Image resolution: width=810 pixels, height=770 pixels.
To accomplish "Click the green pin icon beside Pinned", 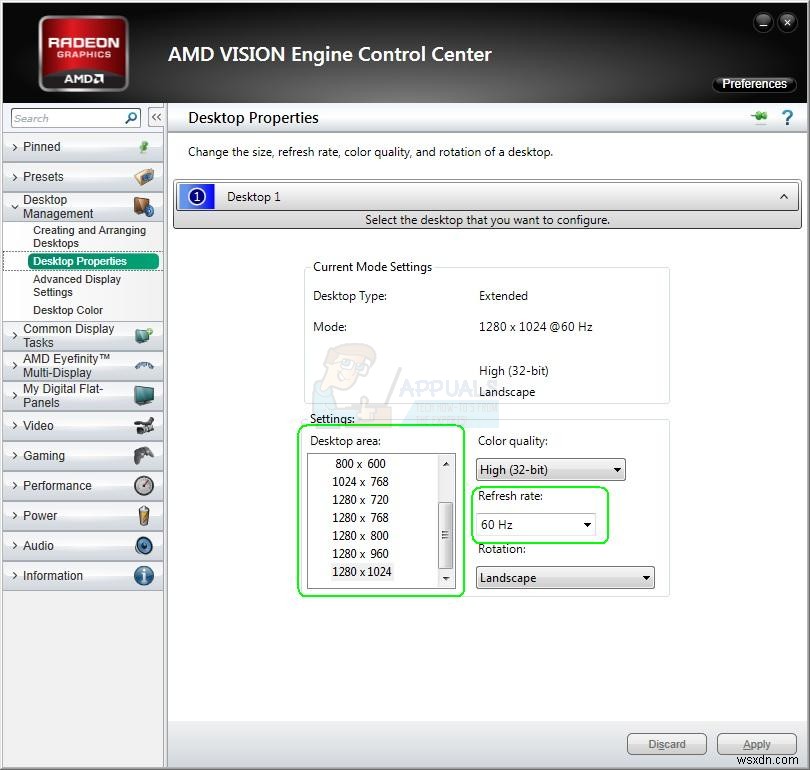I will tap(144, 147).
